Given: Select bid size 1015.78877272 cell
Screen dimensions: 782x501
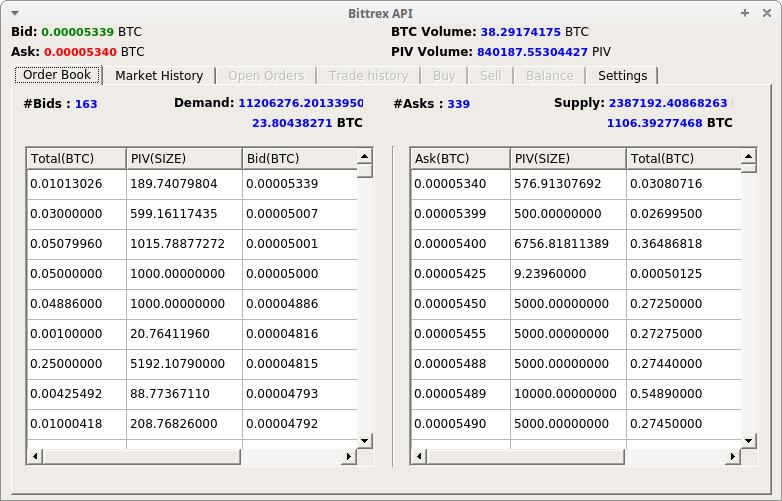Looking at the screenshot, I should coord(184,244).
